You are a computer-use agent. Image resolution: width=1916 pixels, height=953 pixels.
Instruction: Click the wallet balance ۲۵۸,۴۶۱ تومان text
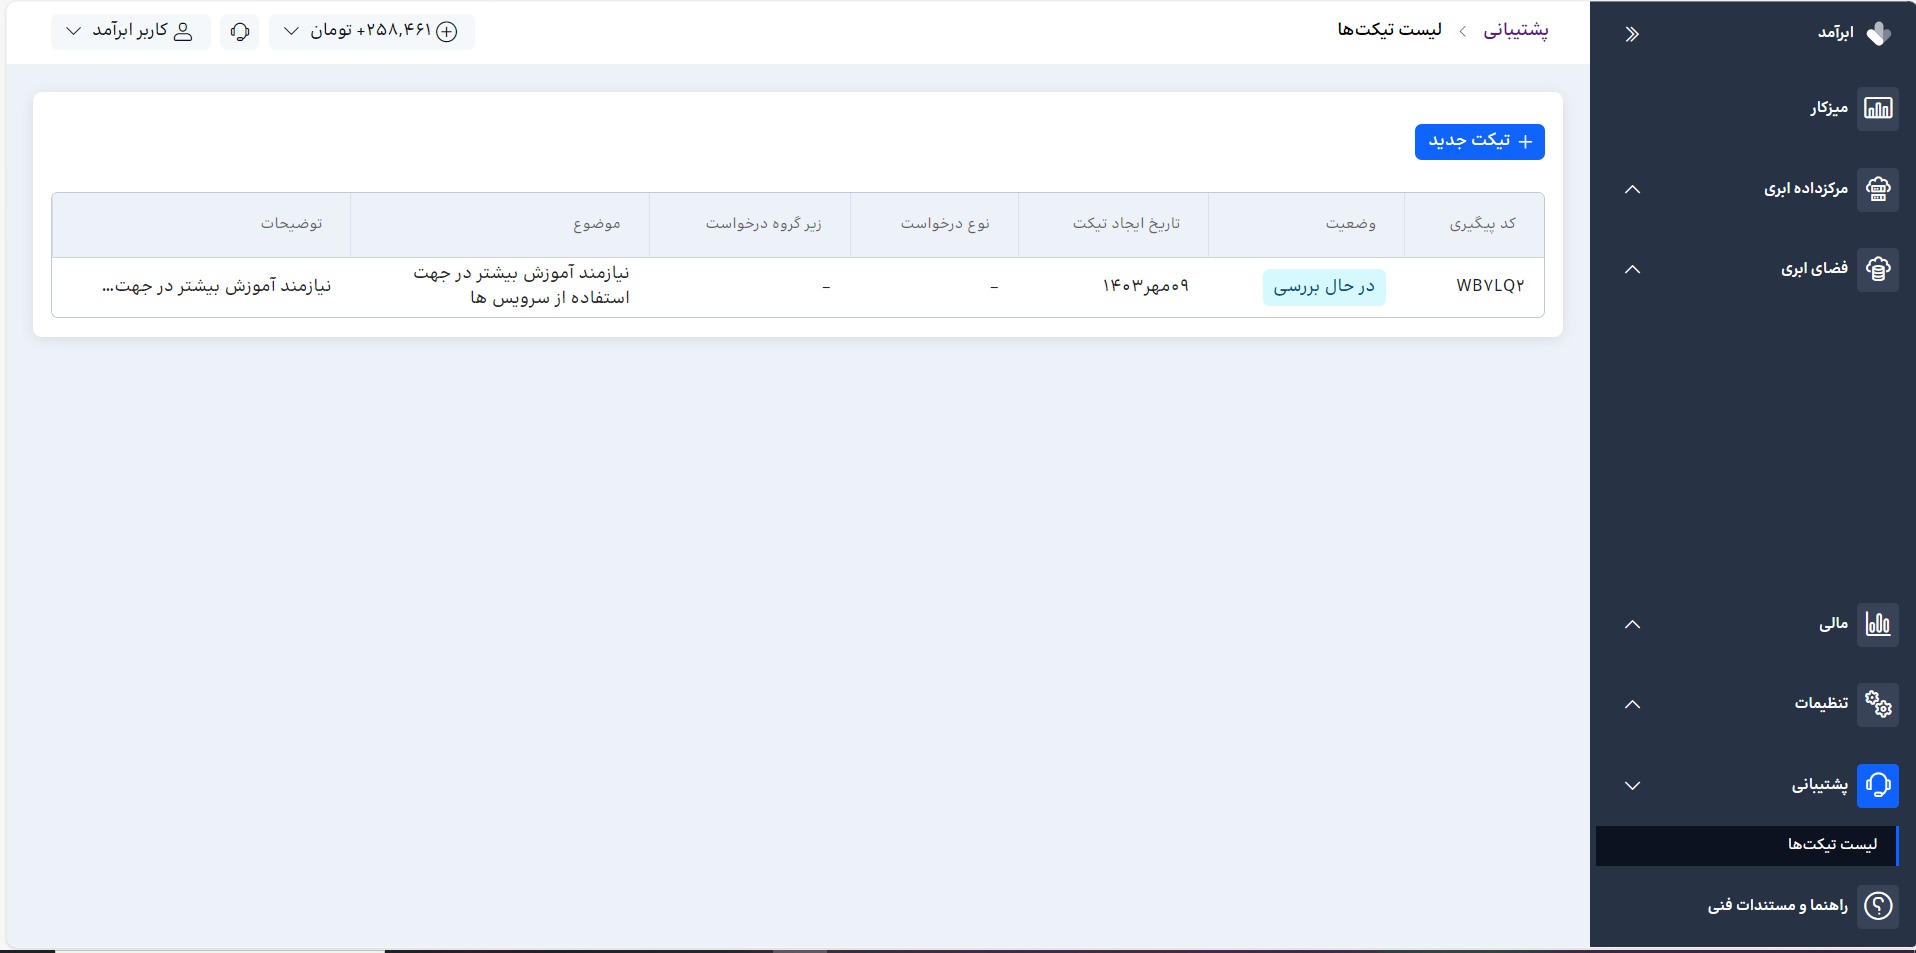click(x=371, y=32)
